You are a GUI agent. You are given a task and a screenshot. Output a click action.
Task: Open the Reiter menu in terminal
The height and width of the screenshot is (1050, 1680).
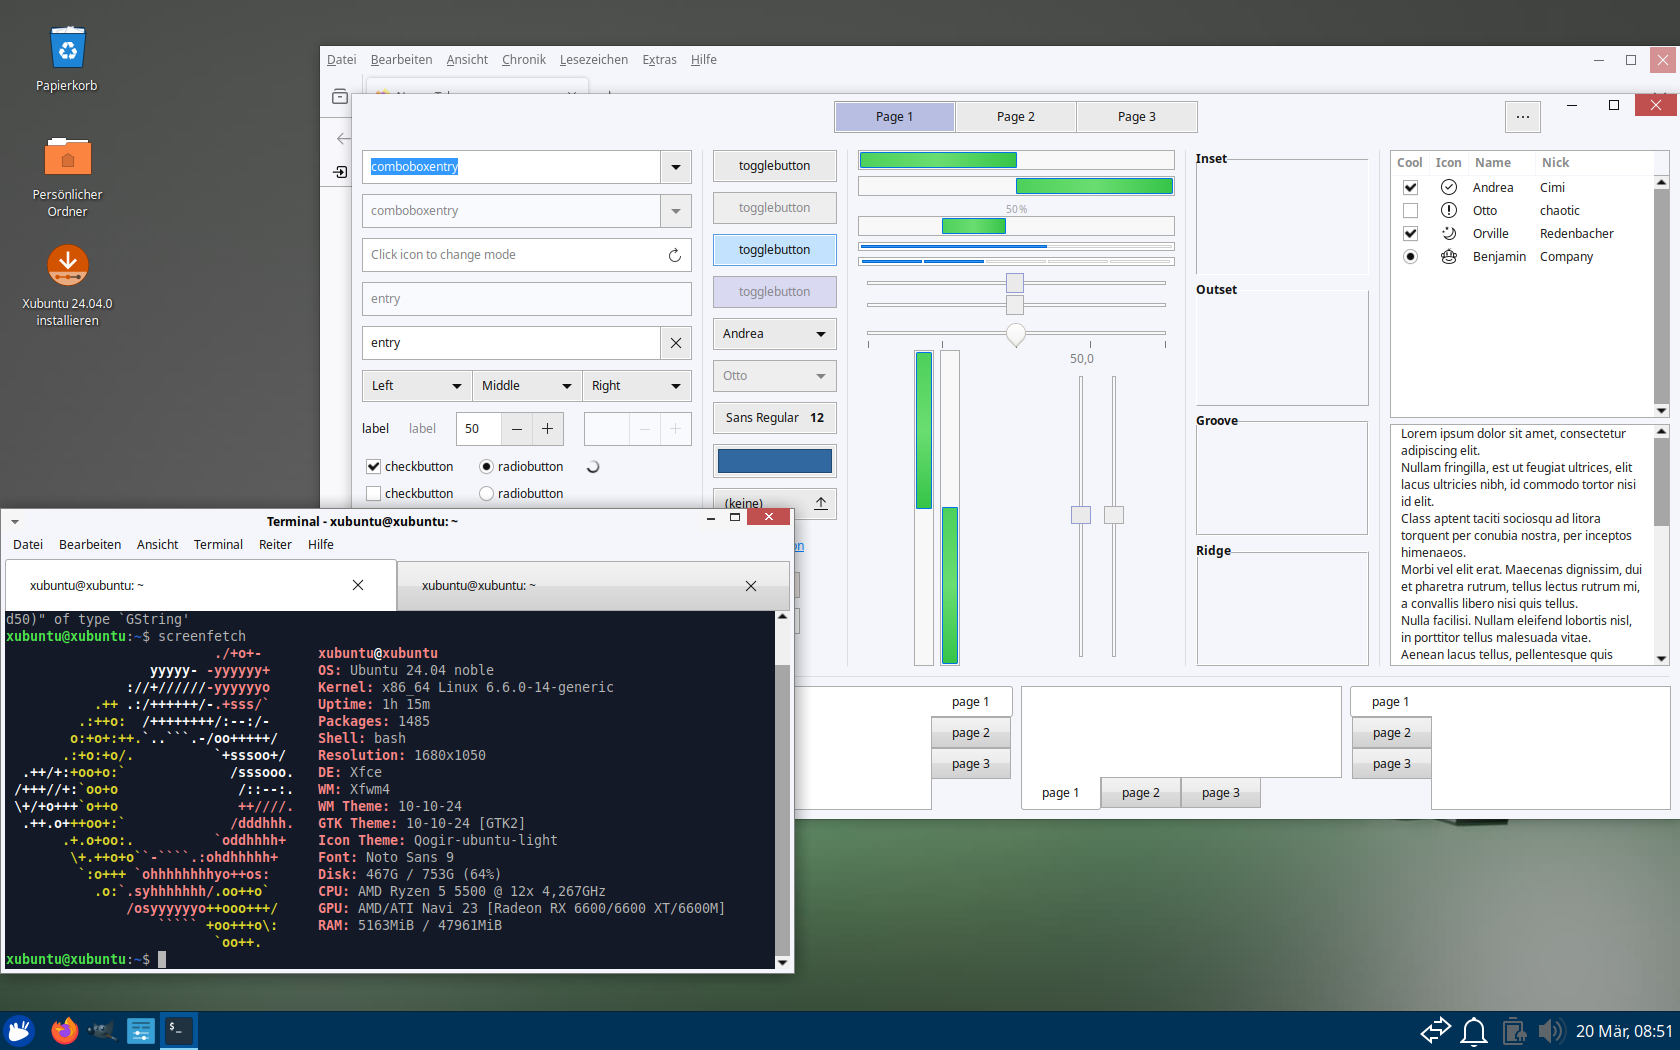coord(275,545)
